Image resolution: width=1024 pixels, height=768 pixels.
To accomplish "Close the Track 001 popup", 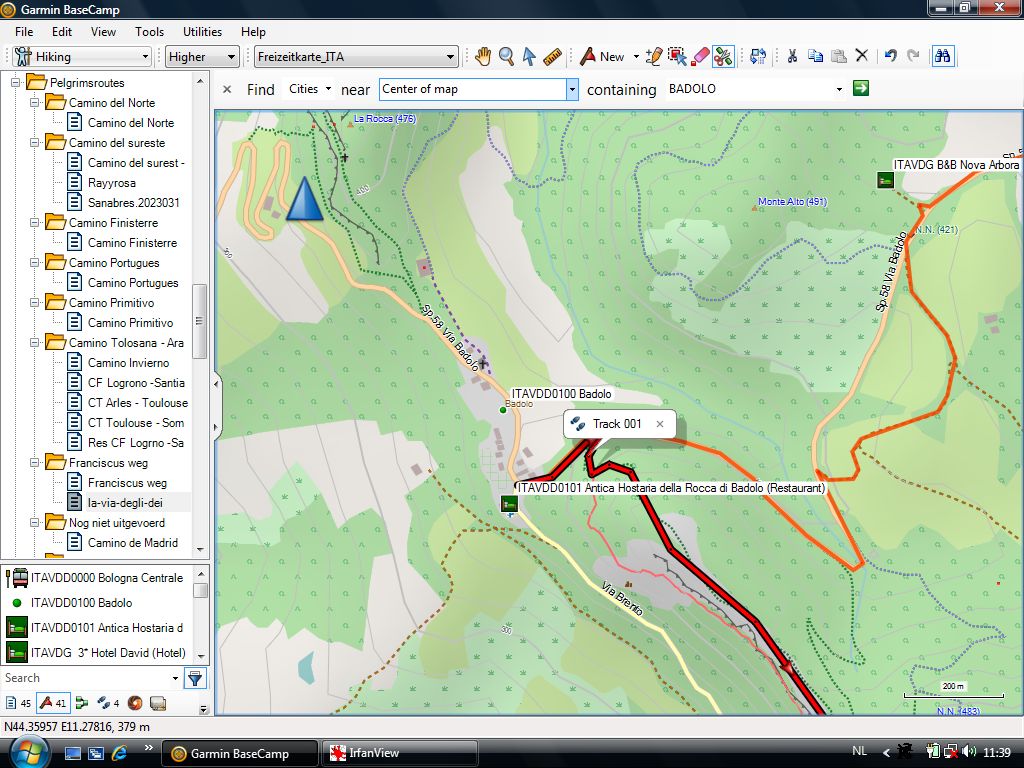I will 660,424.
